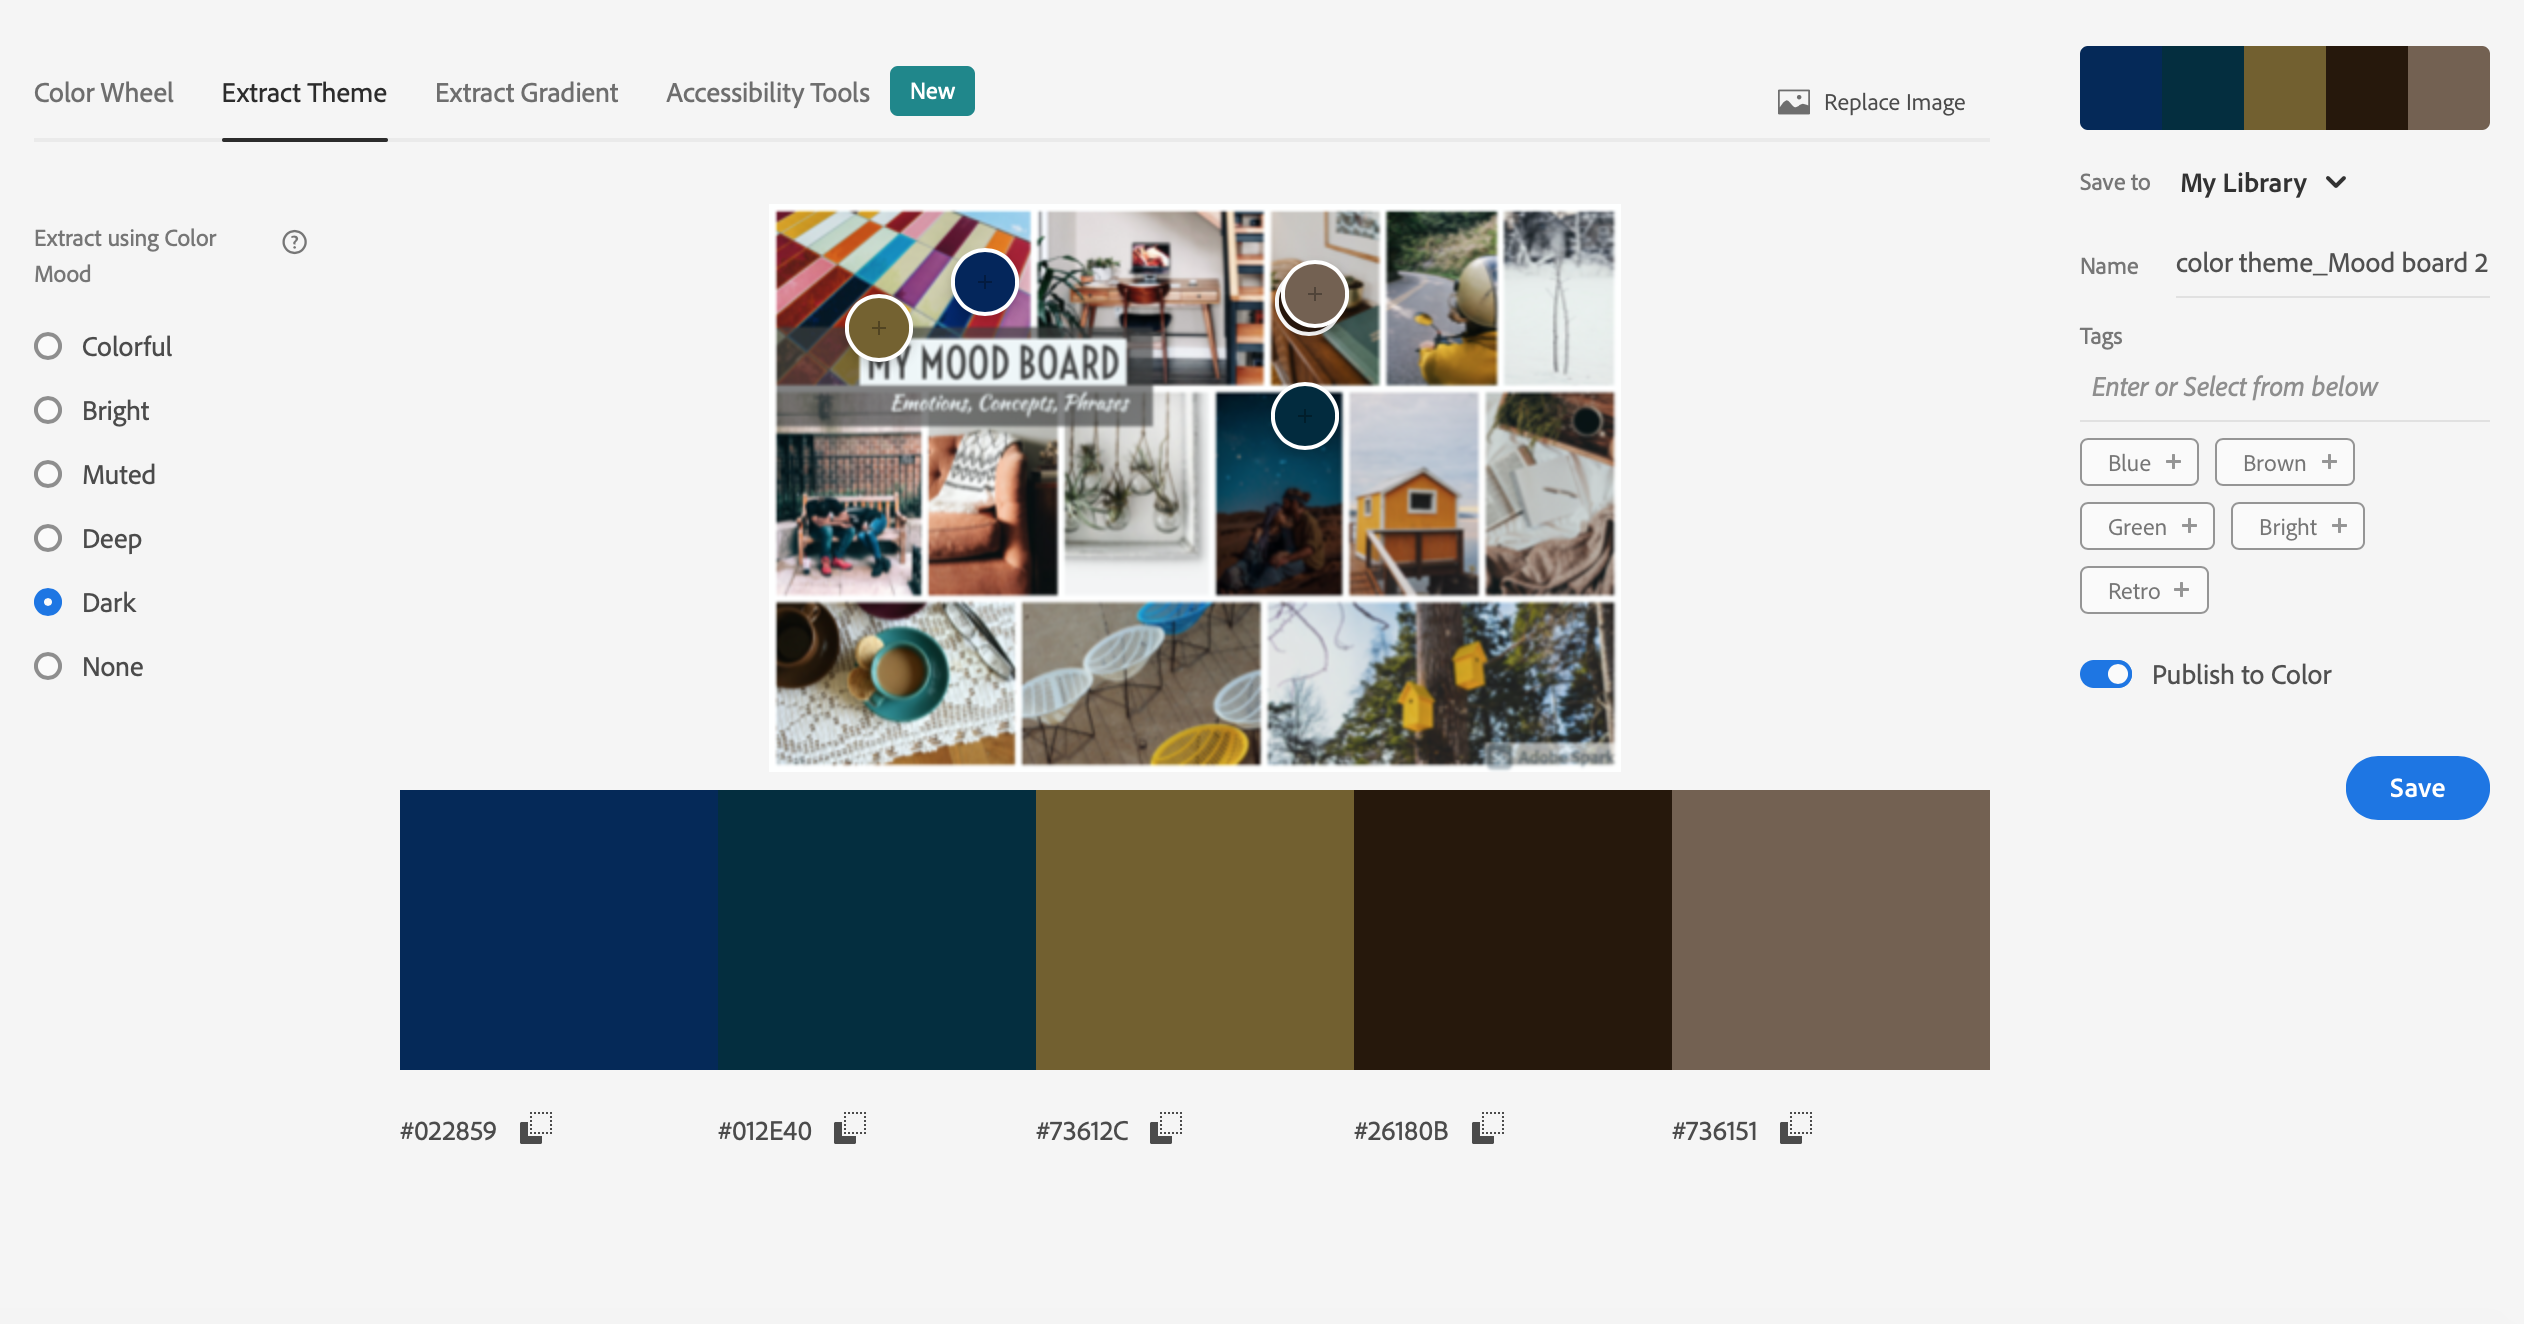Click the Replace Image picture icon
The image size is (2524, 1324).
pyautogui.click(x=1794, y=102)
